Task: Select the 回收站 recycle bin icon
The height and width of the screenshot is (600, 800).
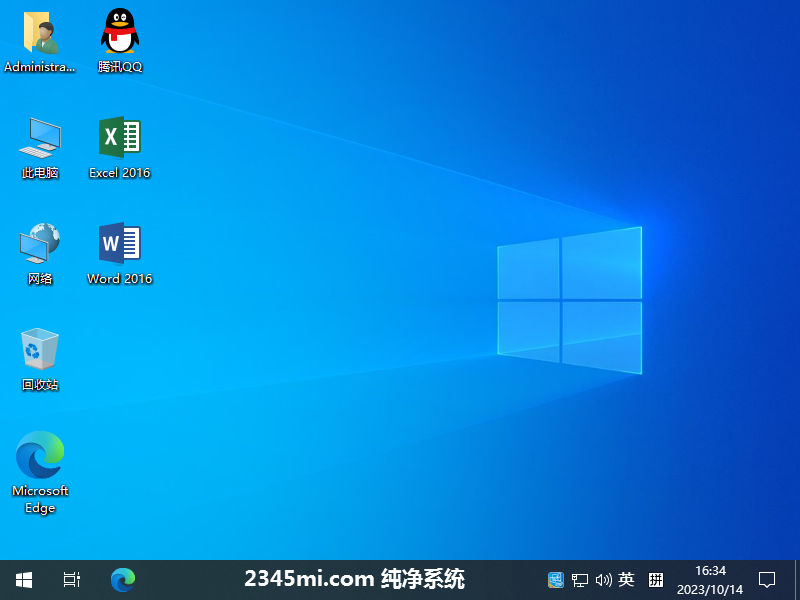Action: tap(40, 348)
